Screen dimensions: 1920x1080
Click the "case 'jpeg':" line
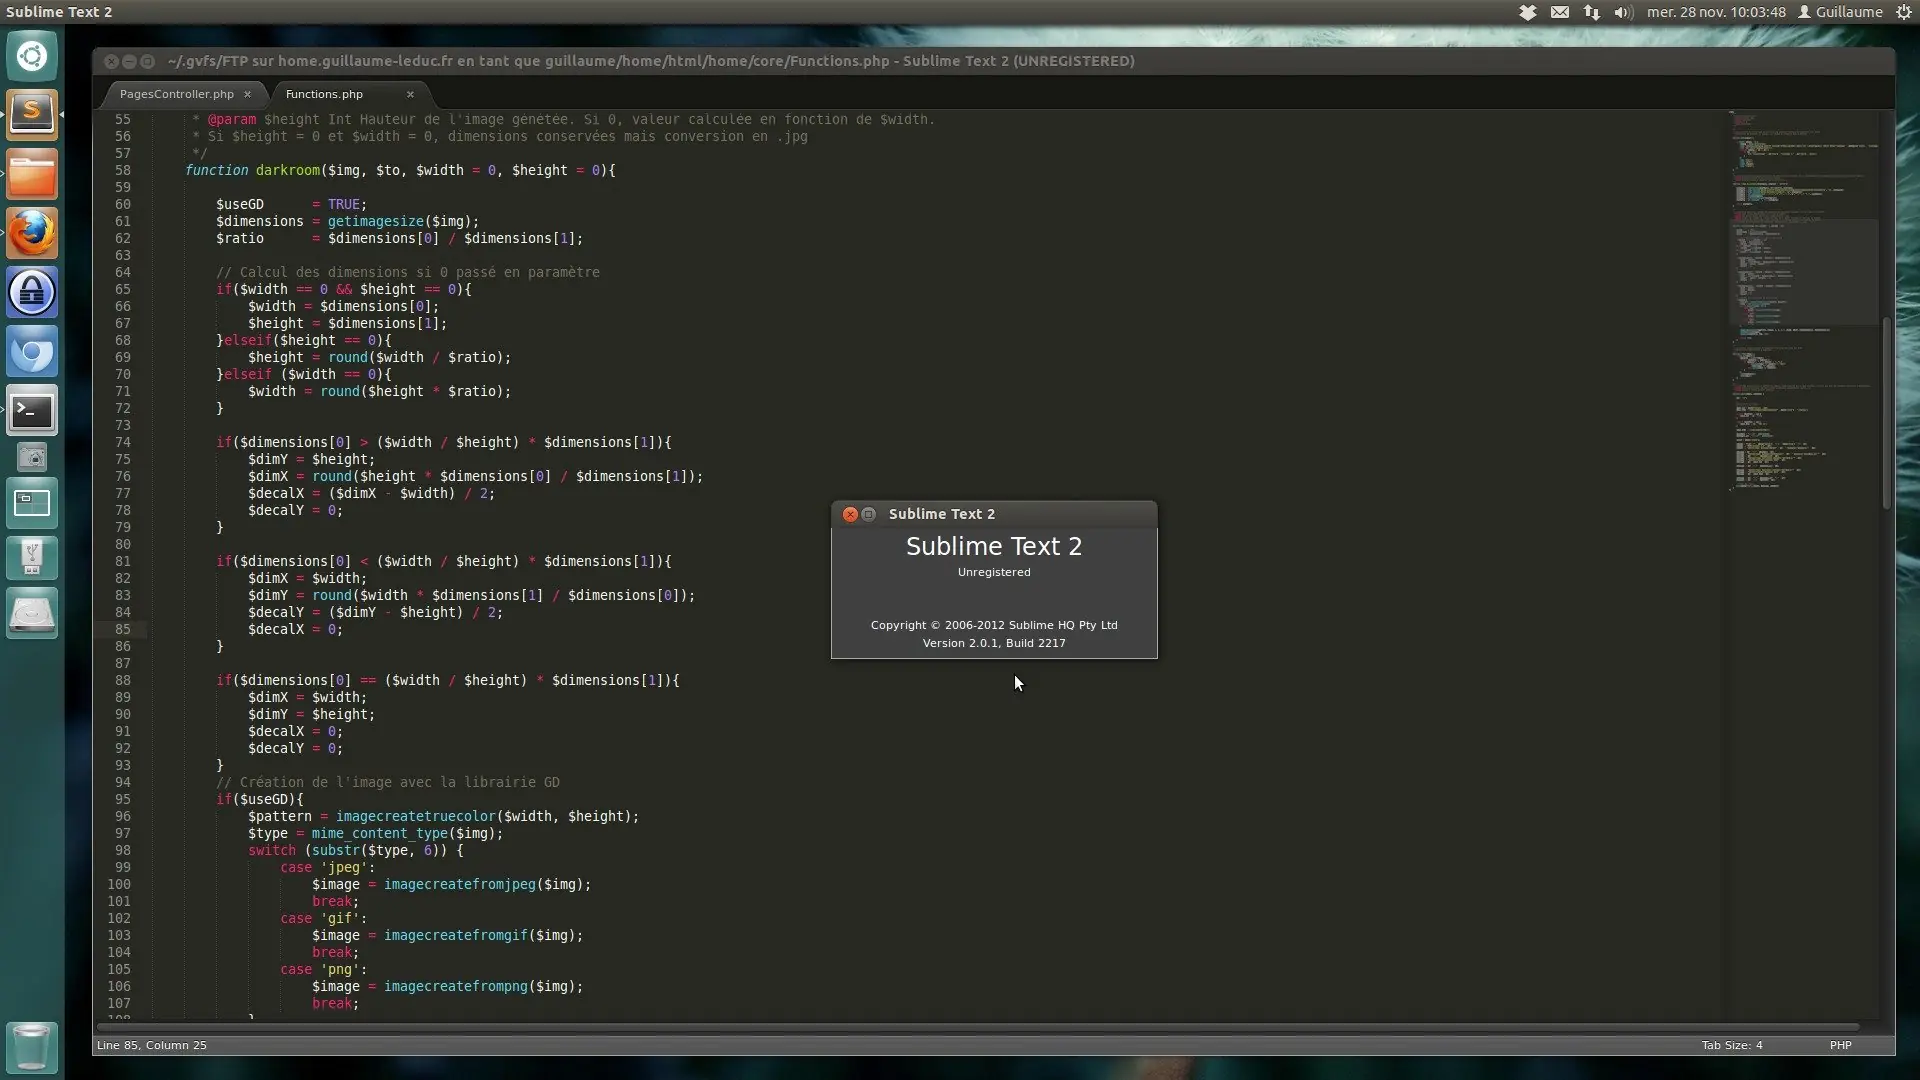point(328,867)
